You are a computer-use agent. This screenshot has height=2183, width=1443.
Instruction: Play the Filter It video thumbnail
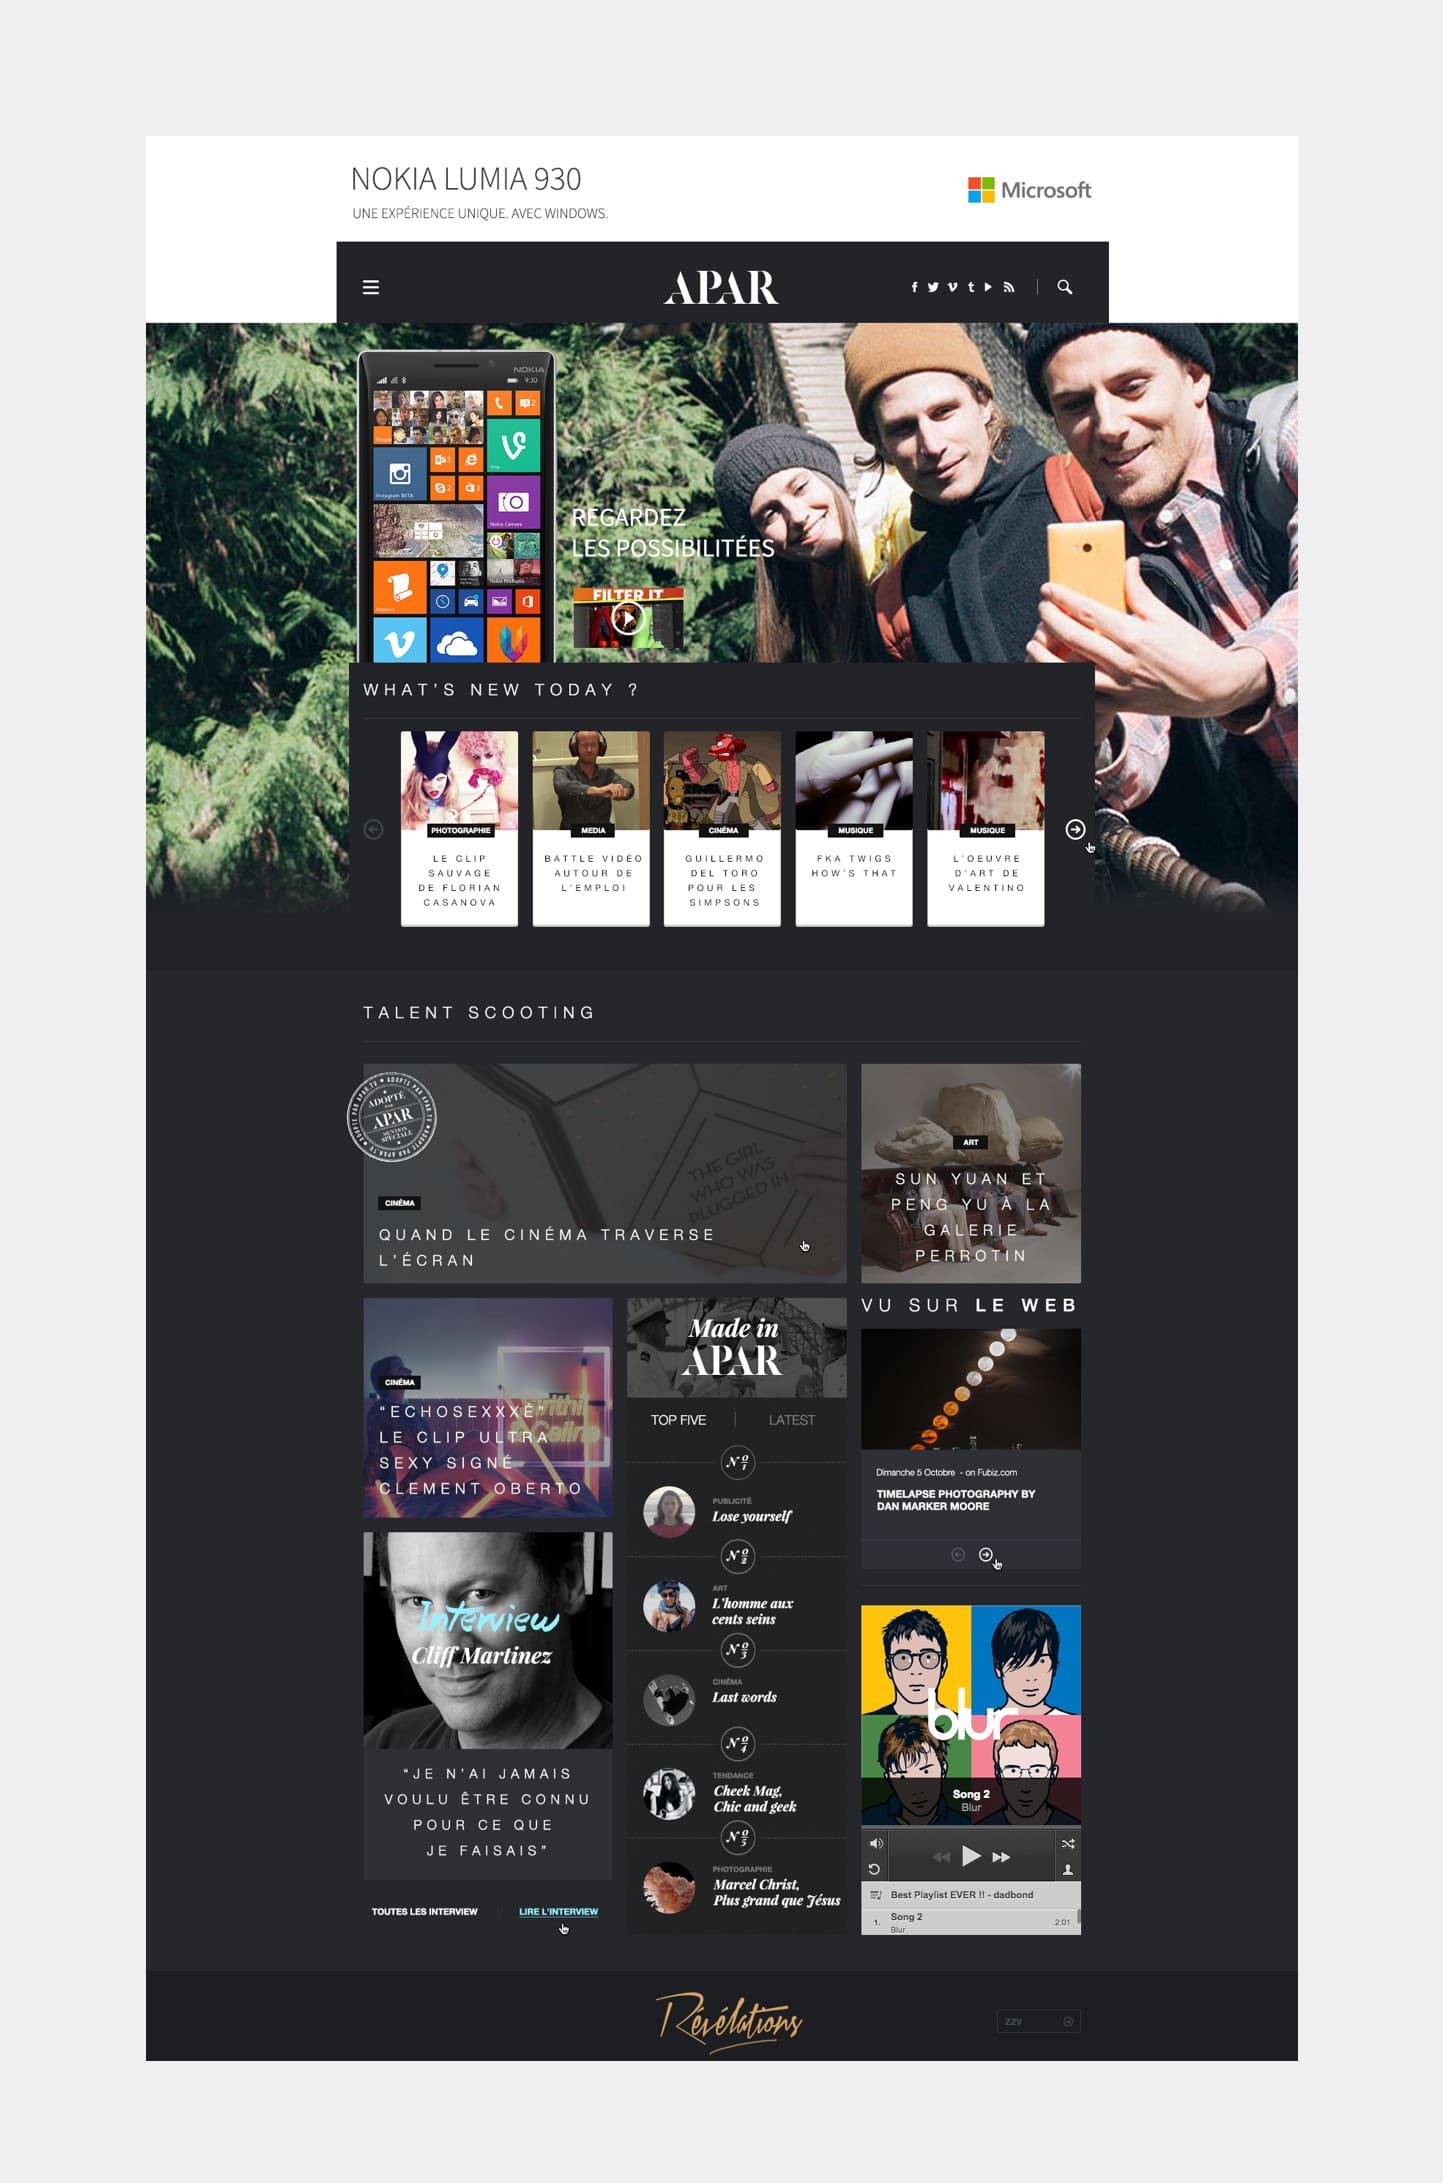(x=627, y=618)
